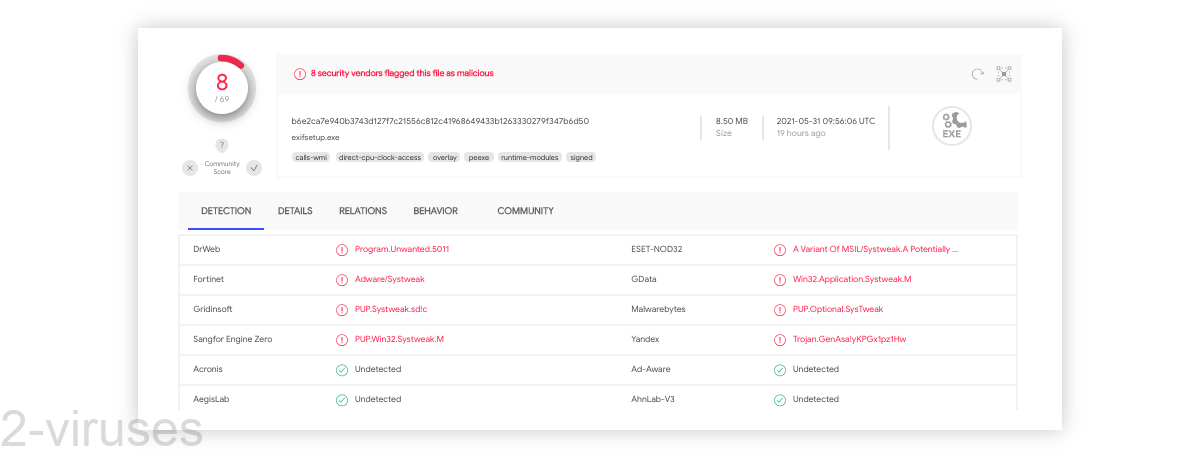Viewport: 1200px width, 457px height.
Task: Click the community score question mark icon
Action: tap(222, 145)
